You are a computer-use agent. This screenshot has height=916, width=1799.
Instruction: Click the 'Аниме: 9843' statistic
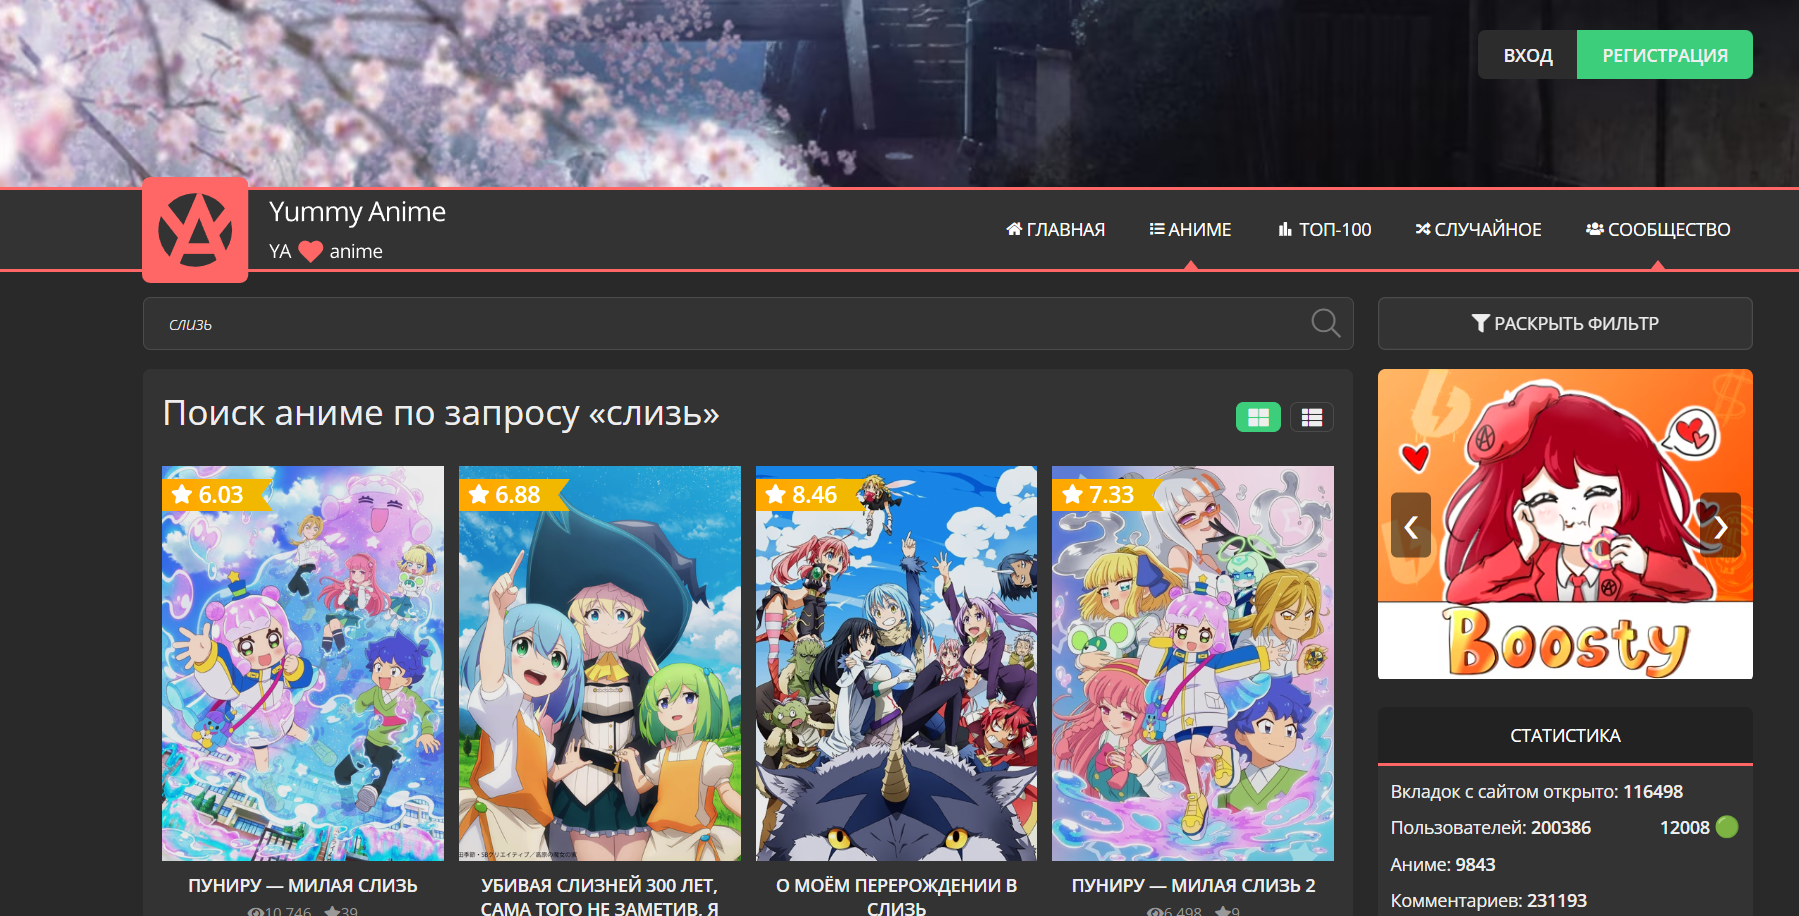pos(1443,865)
